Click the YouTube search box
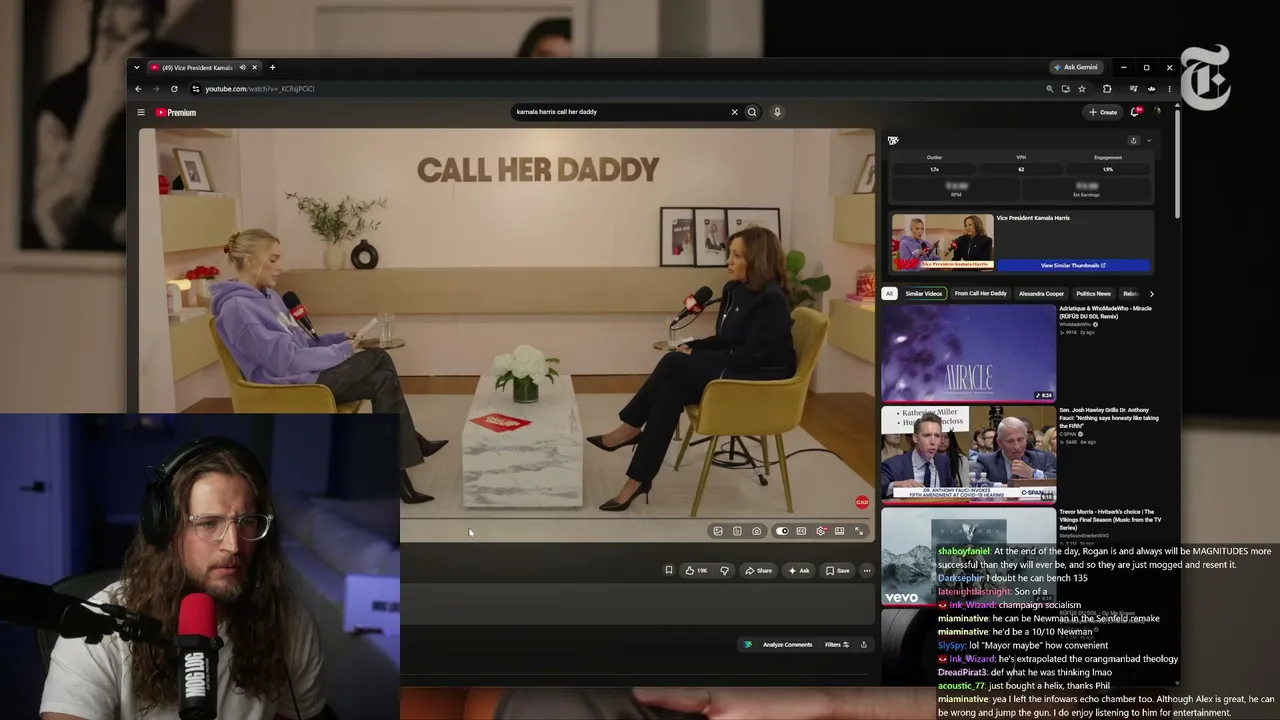The image size is (1280, 720). pyautogui.click(x=620, y=112)
